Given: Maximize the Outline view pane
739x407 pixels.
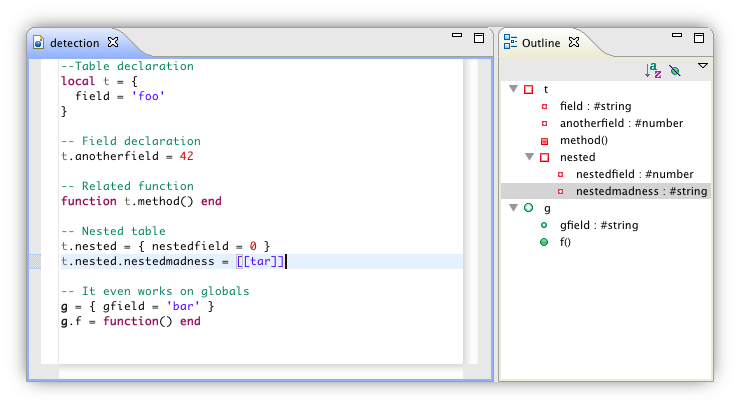Looking at the screenshot, I should tap(699, 38).
